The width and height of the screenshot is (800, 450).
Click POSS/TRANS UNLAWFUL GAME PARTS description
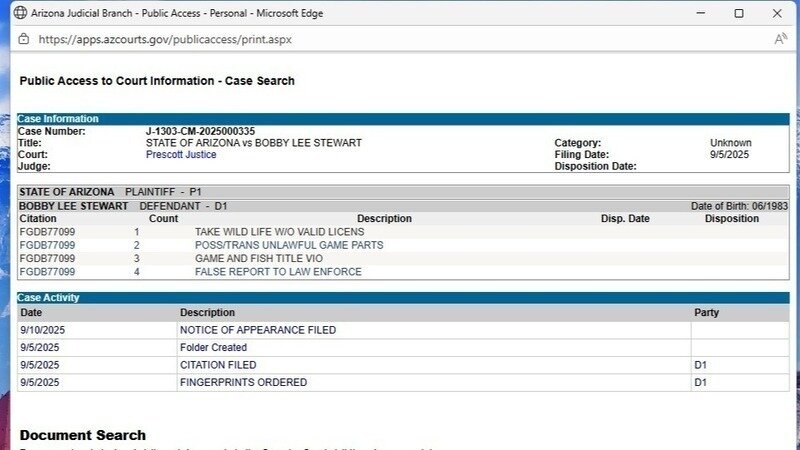click(289, 245)
